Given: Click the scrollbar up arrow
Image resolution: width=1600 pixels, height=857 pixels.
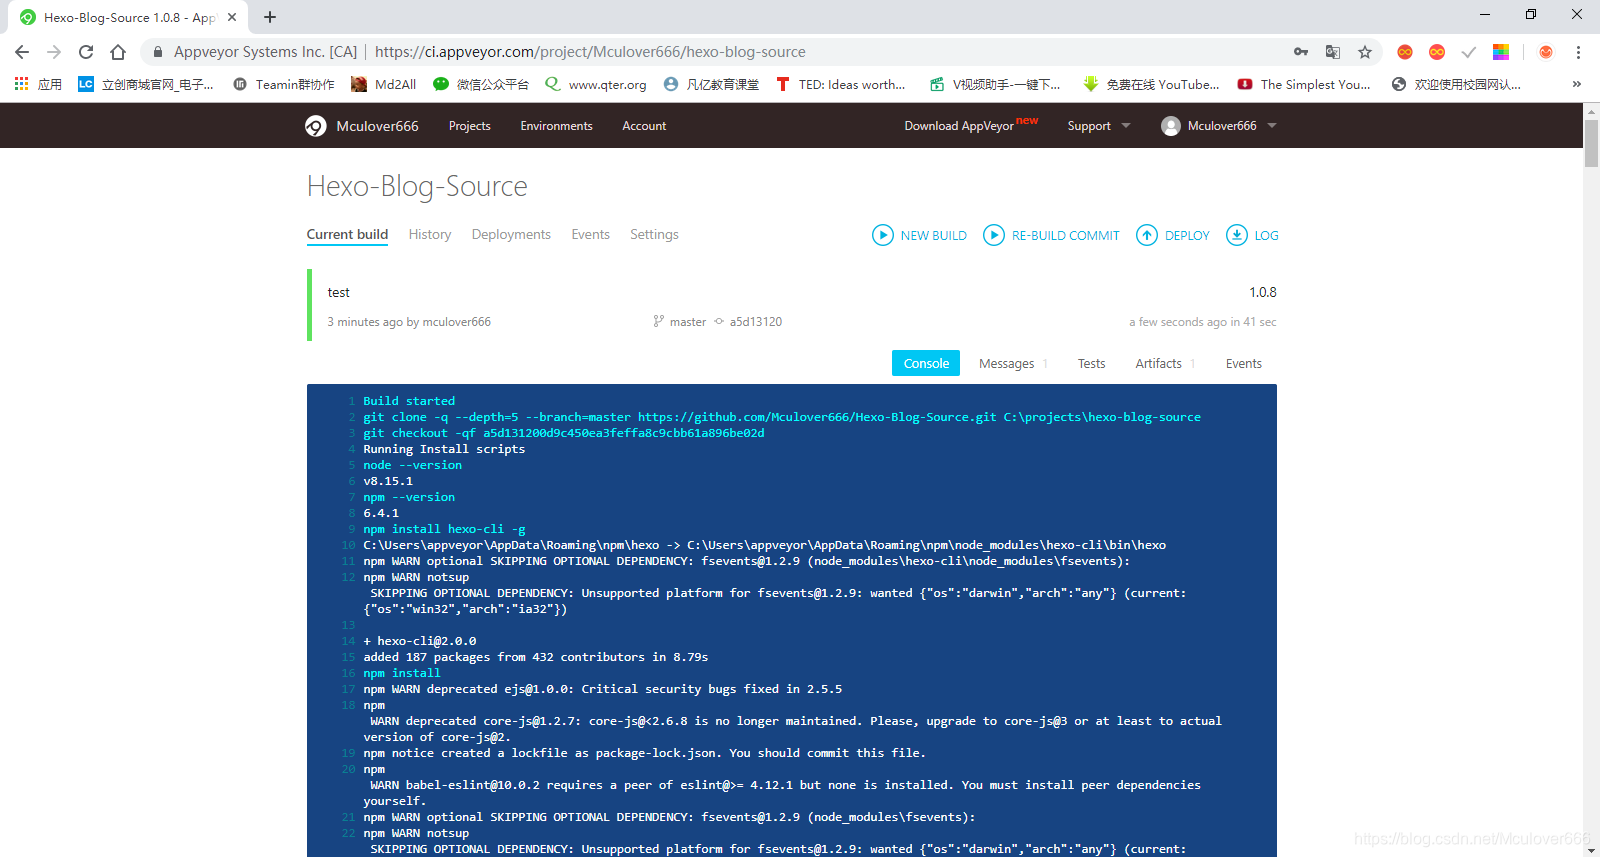Looking at the screenshot, I should point(1591,110).
